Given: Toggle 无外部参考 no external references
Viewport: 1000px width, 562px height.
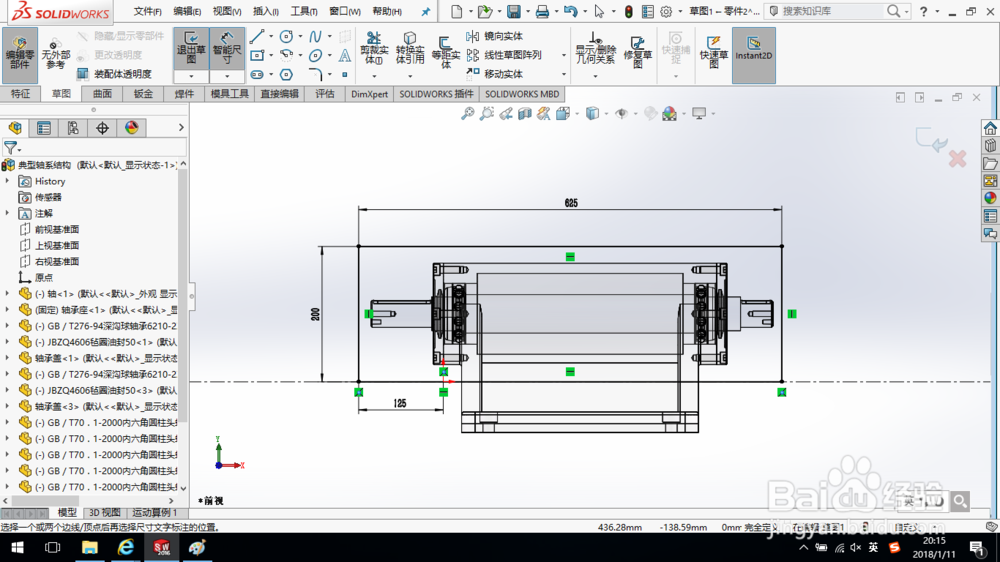Looking at the screenshot, I should pyautogui.click(x=55, y=54).
